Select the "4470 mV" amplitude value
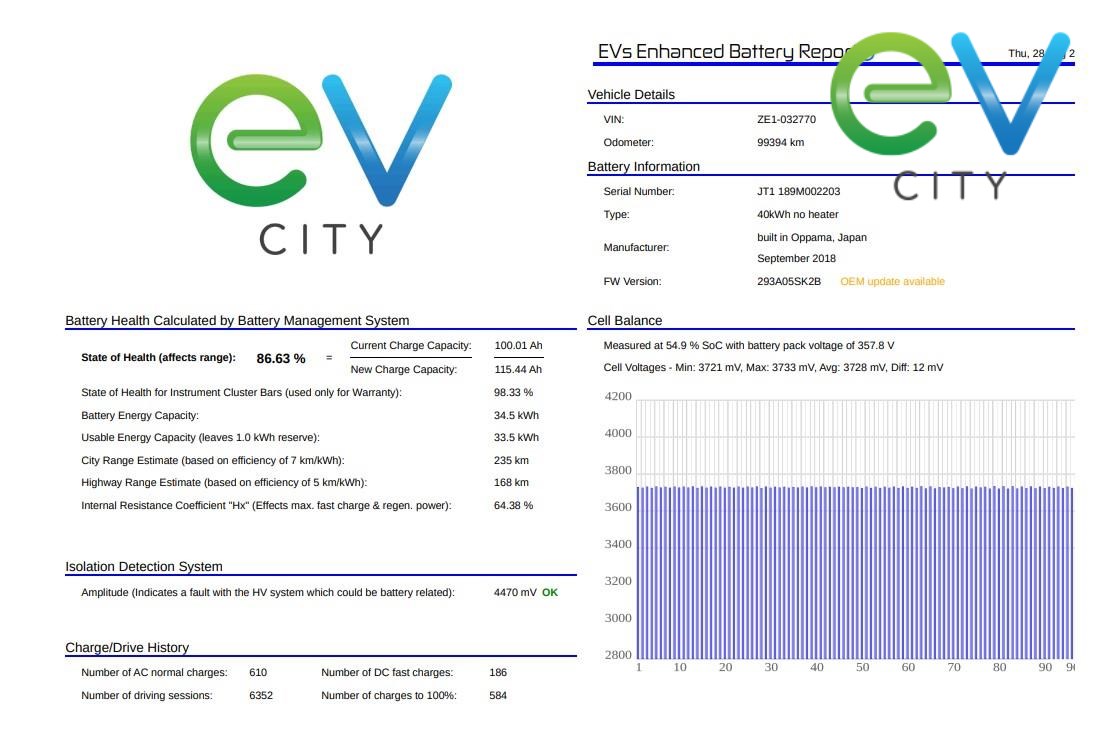 (x=515, y=592)
